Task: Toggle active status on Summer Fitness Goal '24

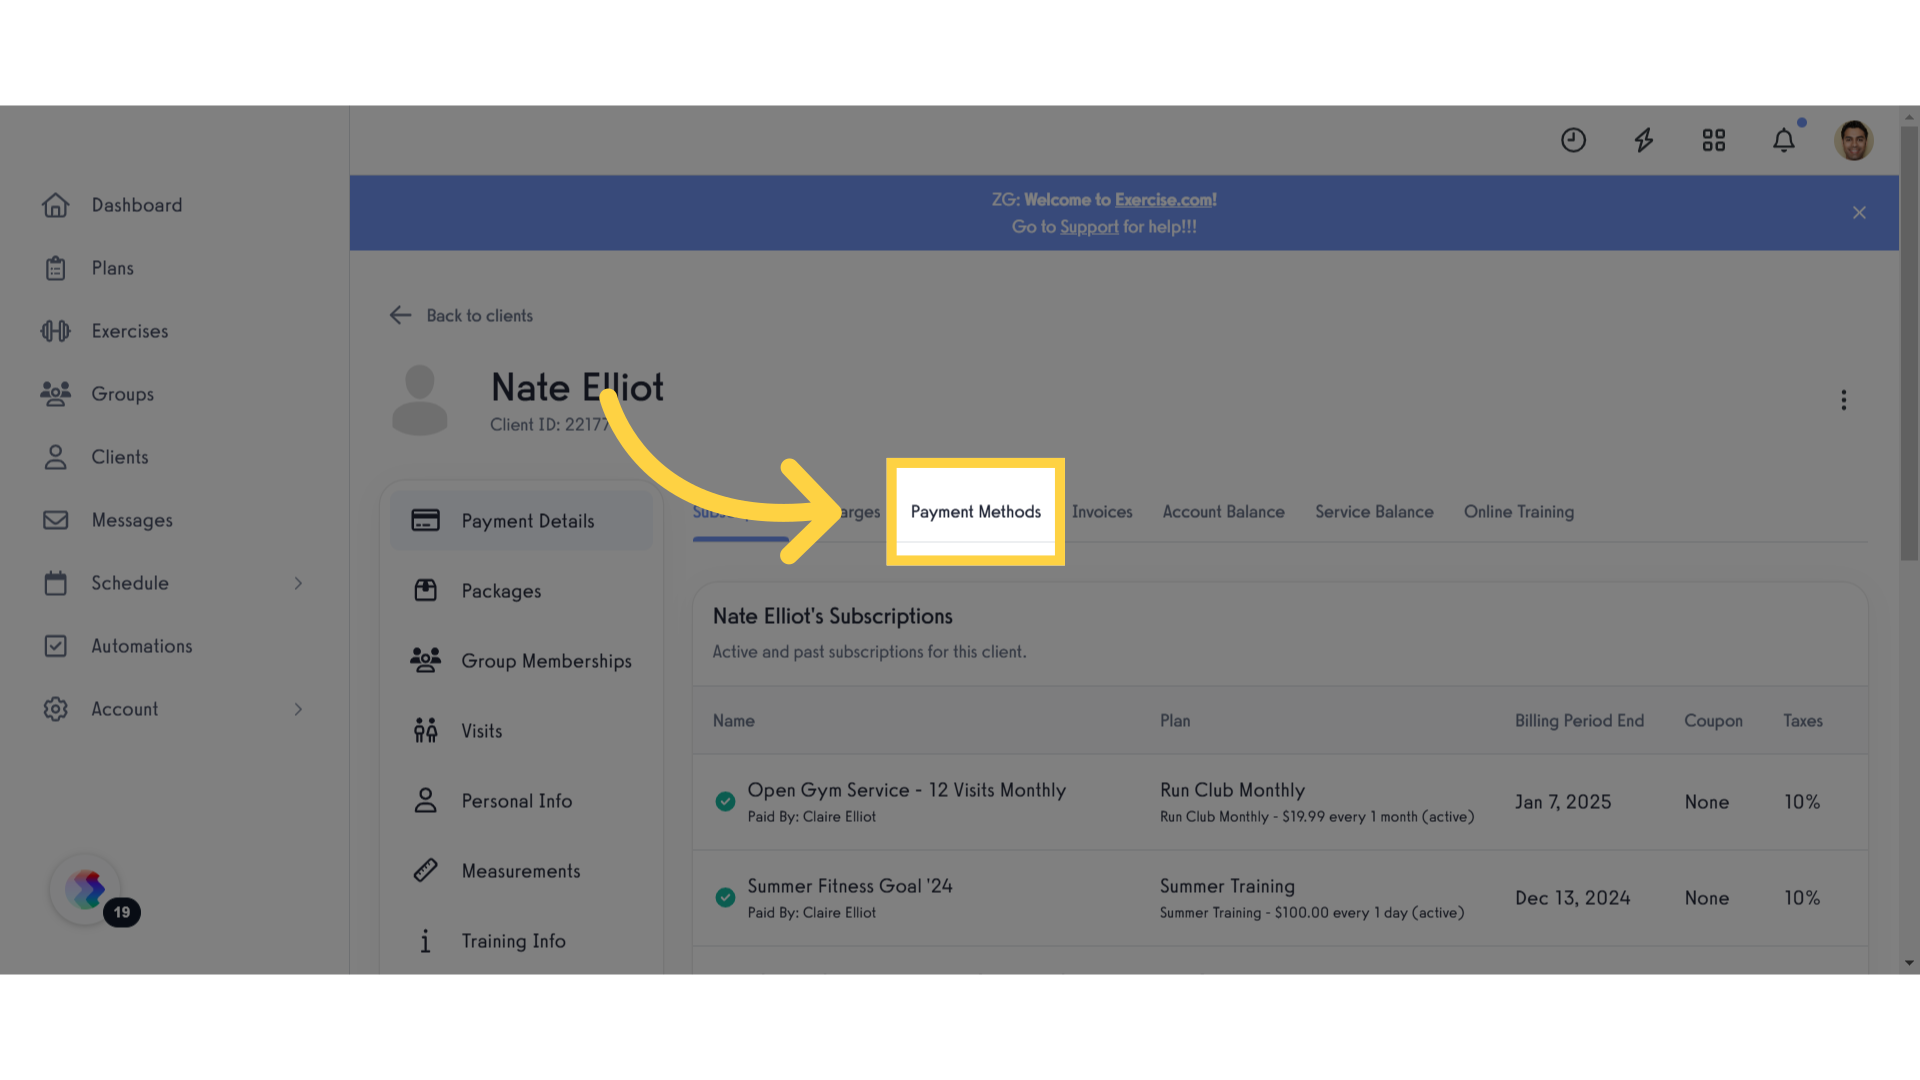Action: tap(723, 898)
